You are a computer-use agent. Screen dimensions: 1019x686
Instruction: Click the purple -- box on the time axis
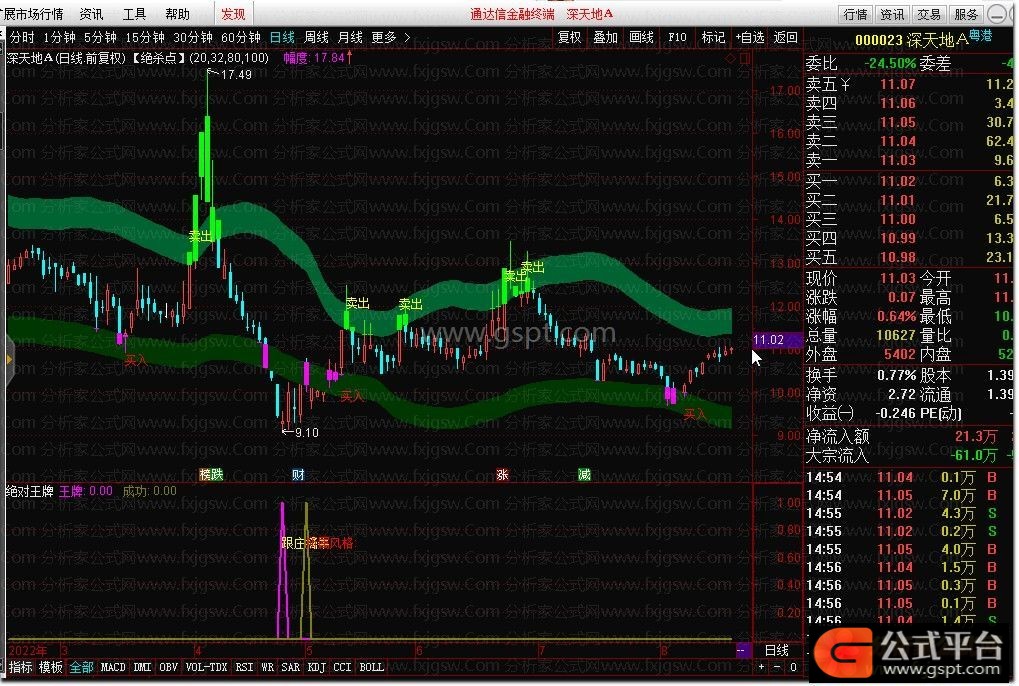(x=742, y=650)
